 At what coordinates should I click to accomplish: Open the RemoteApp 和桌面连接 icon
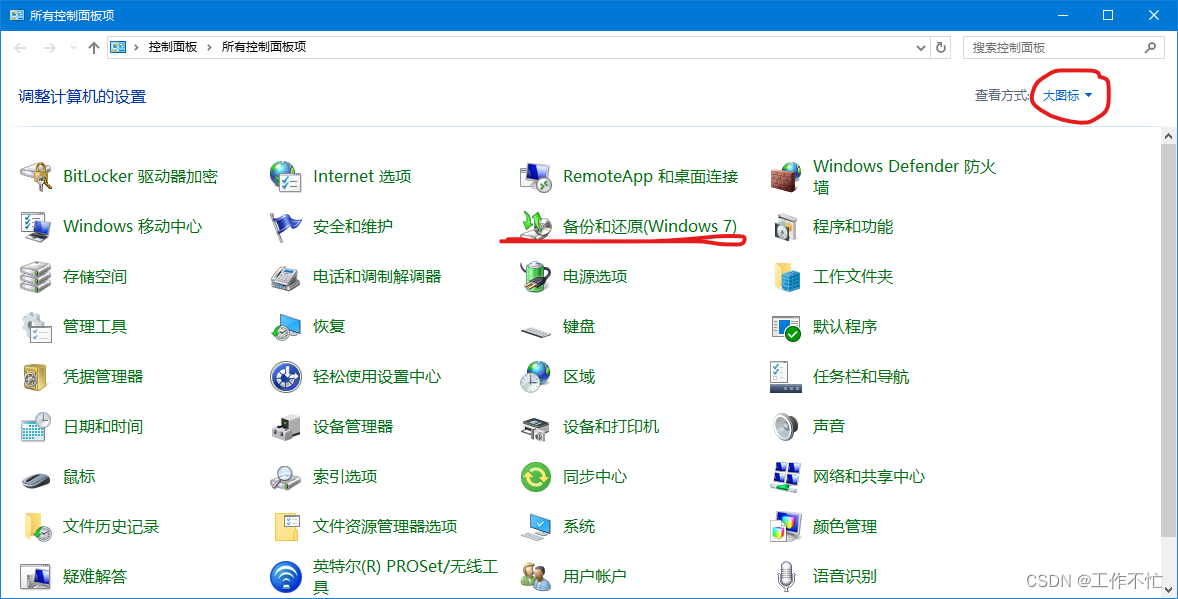point(536,177)
